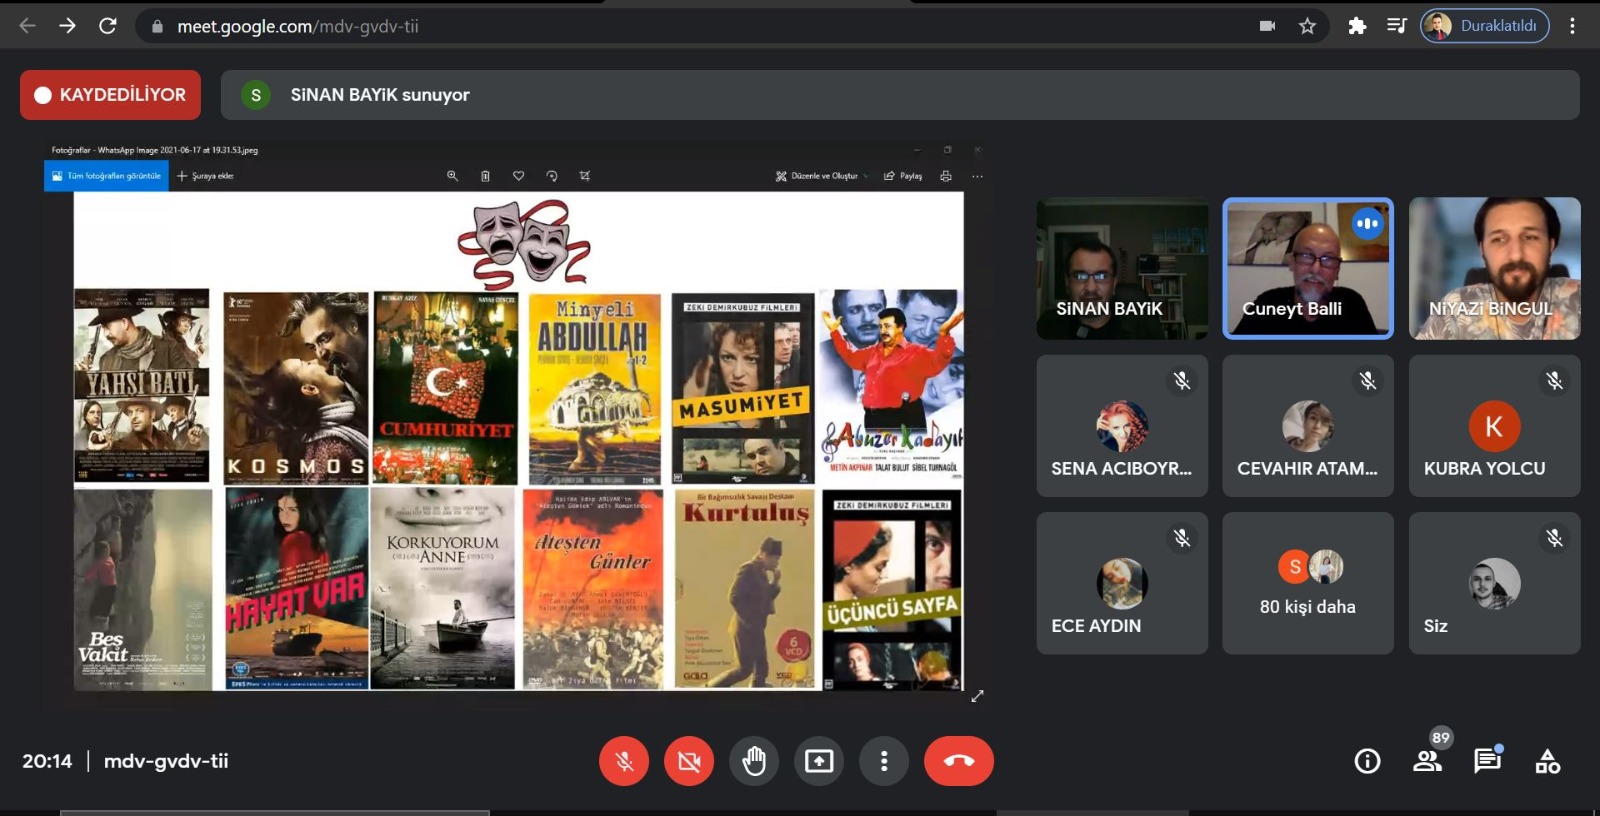This screenshot has height=816, width=1600.
Task: Open the chat messages panel
Action: coord(1487,762)
